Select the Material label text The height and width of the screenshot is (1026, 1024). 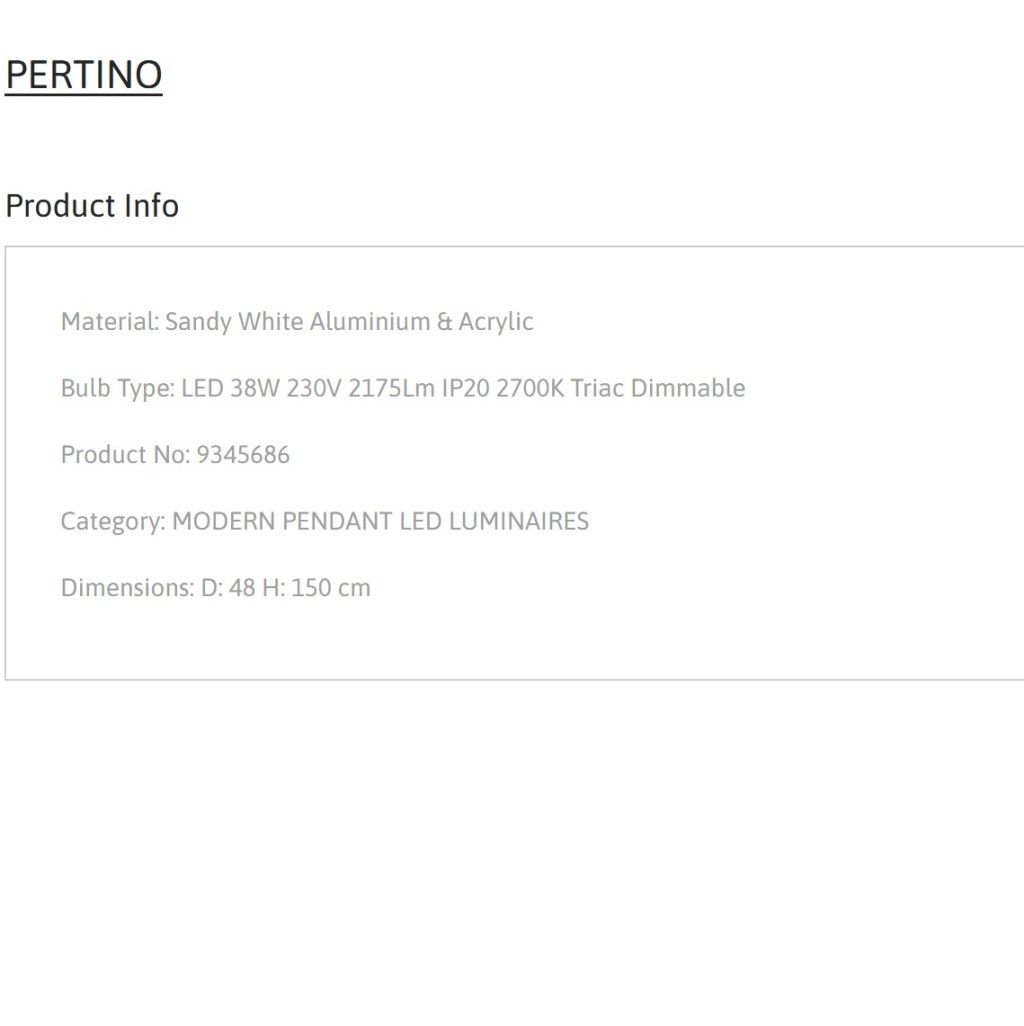coord(110,321)
